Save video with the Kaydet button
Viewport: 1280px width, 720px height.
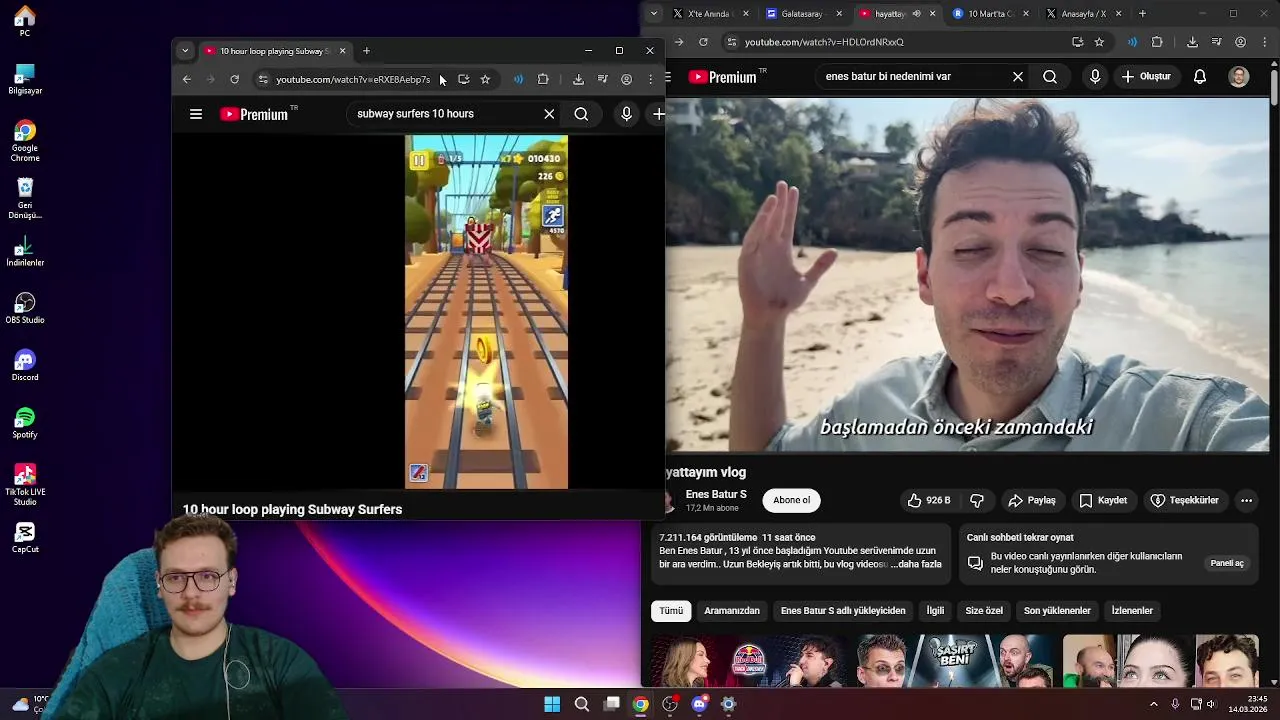pos(1103,500)
